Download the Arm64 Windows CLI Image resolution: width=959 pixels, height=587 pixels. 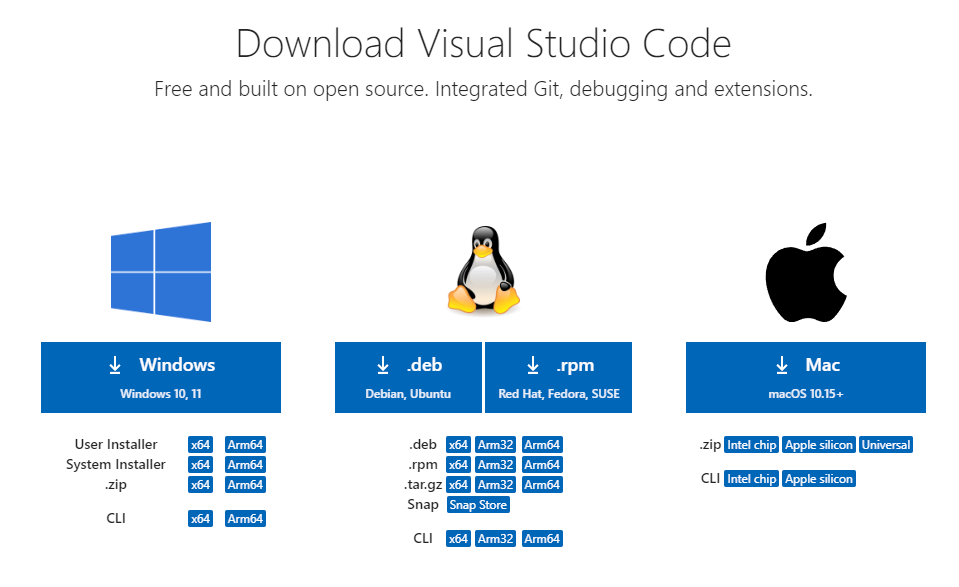pos(245,518)
